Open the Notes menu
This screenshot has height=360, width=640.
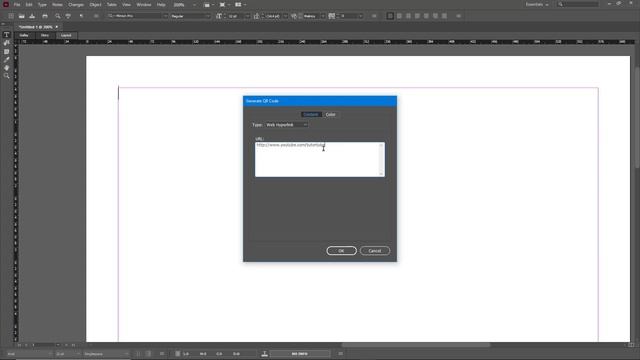57,4
